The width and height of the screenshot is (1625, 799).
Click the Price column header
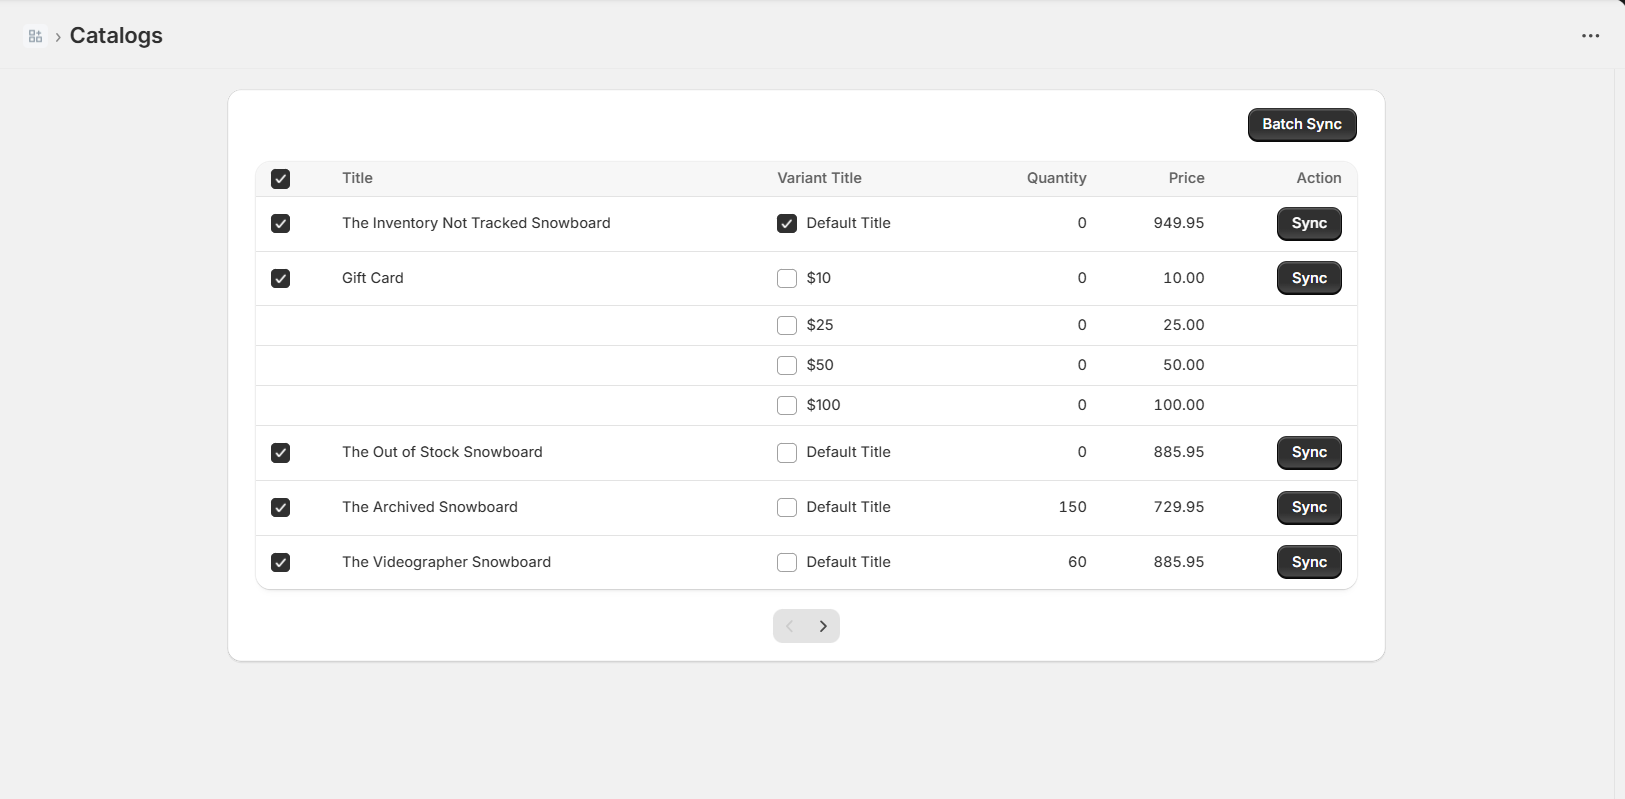point(1186,178)
